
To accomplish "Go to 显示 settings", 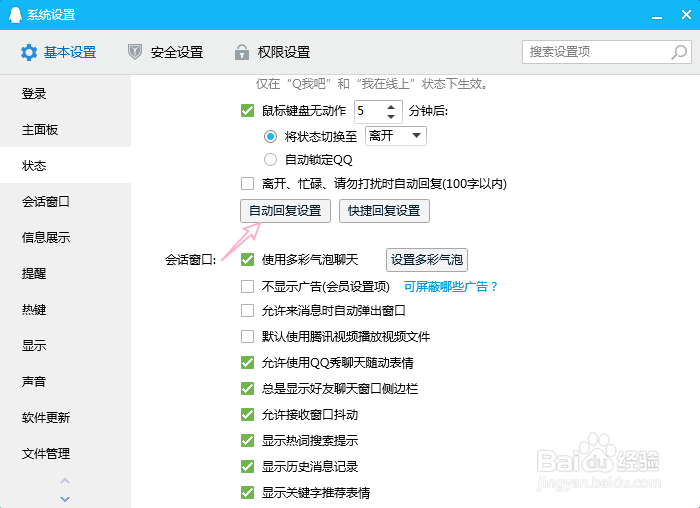I will 65,346.
